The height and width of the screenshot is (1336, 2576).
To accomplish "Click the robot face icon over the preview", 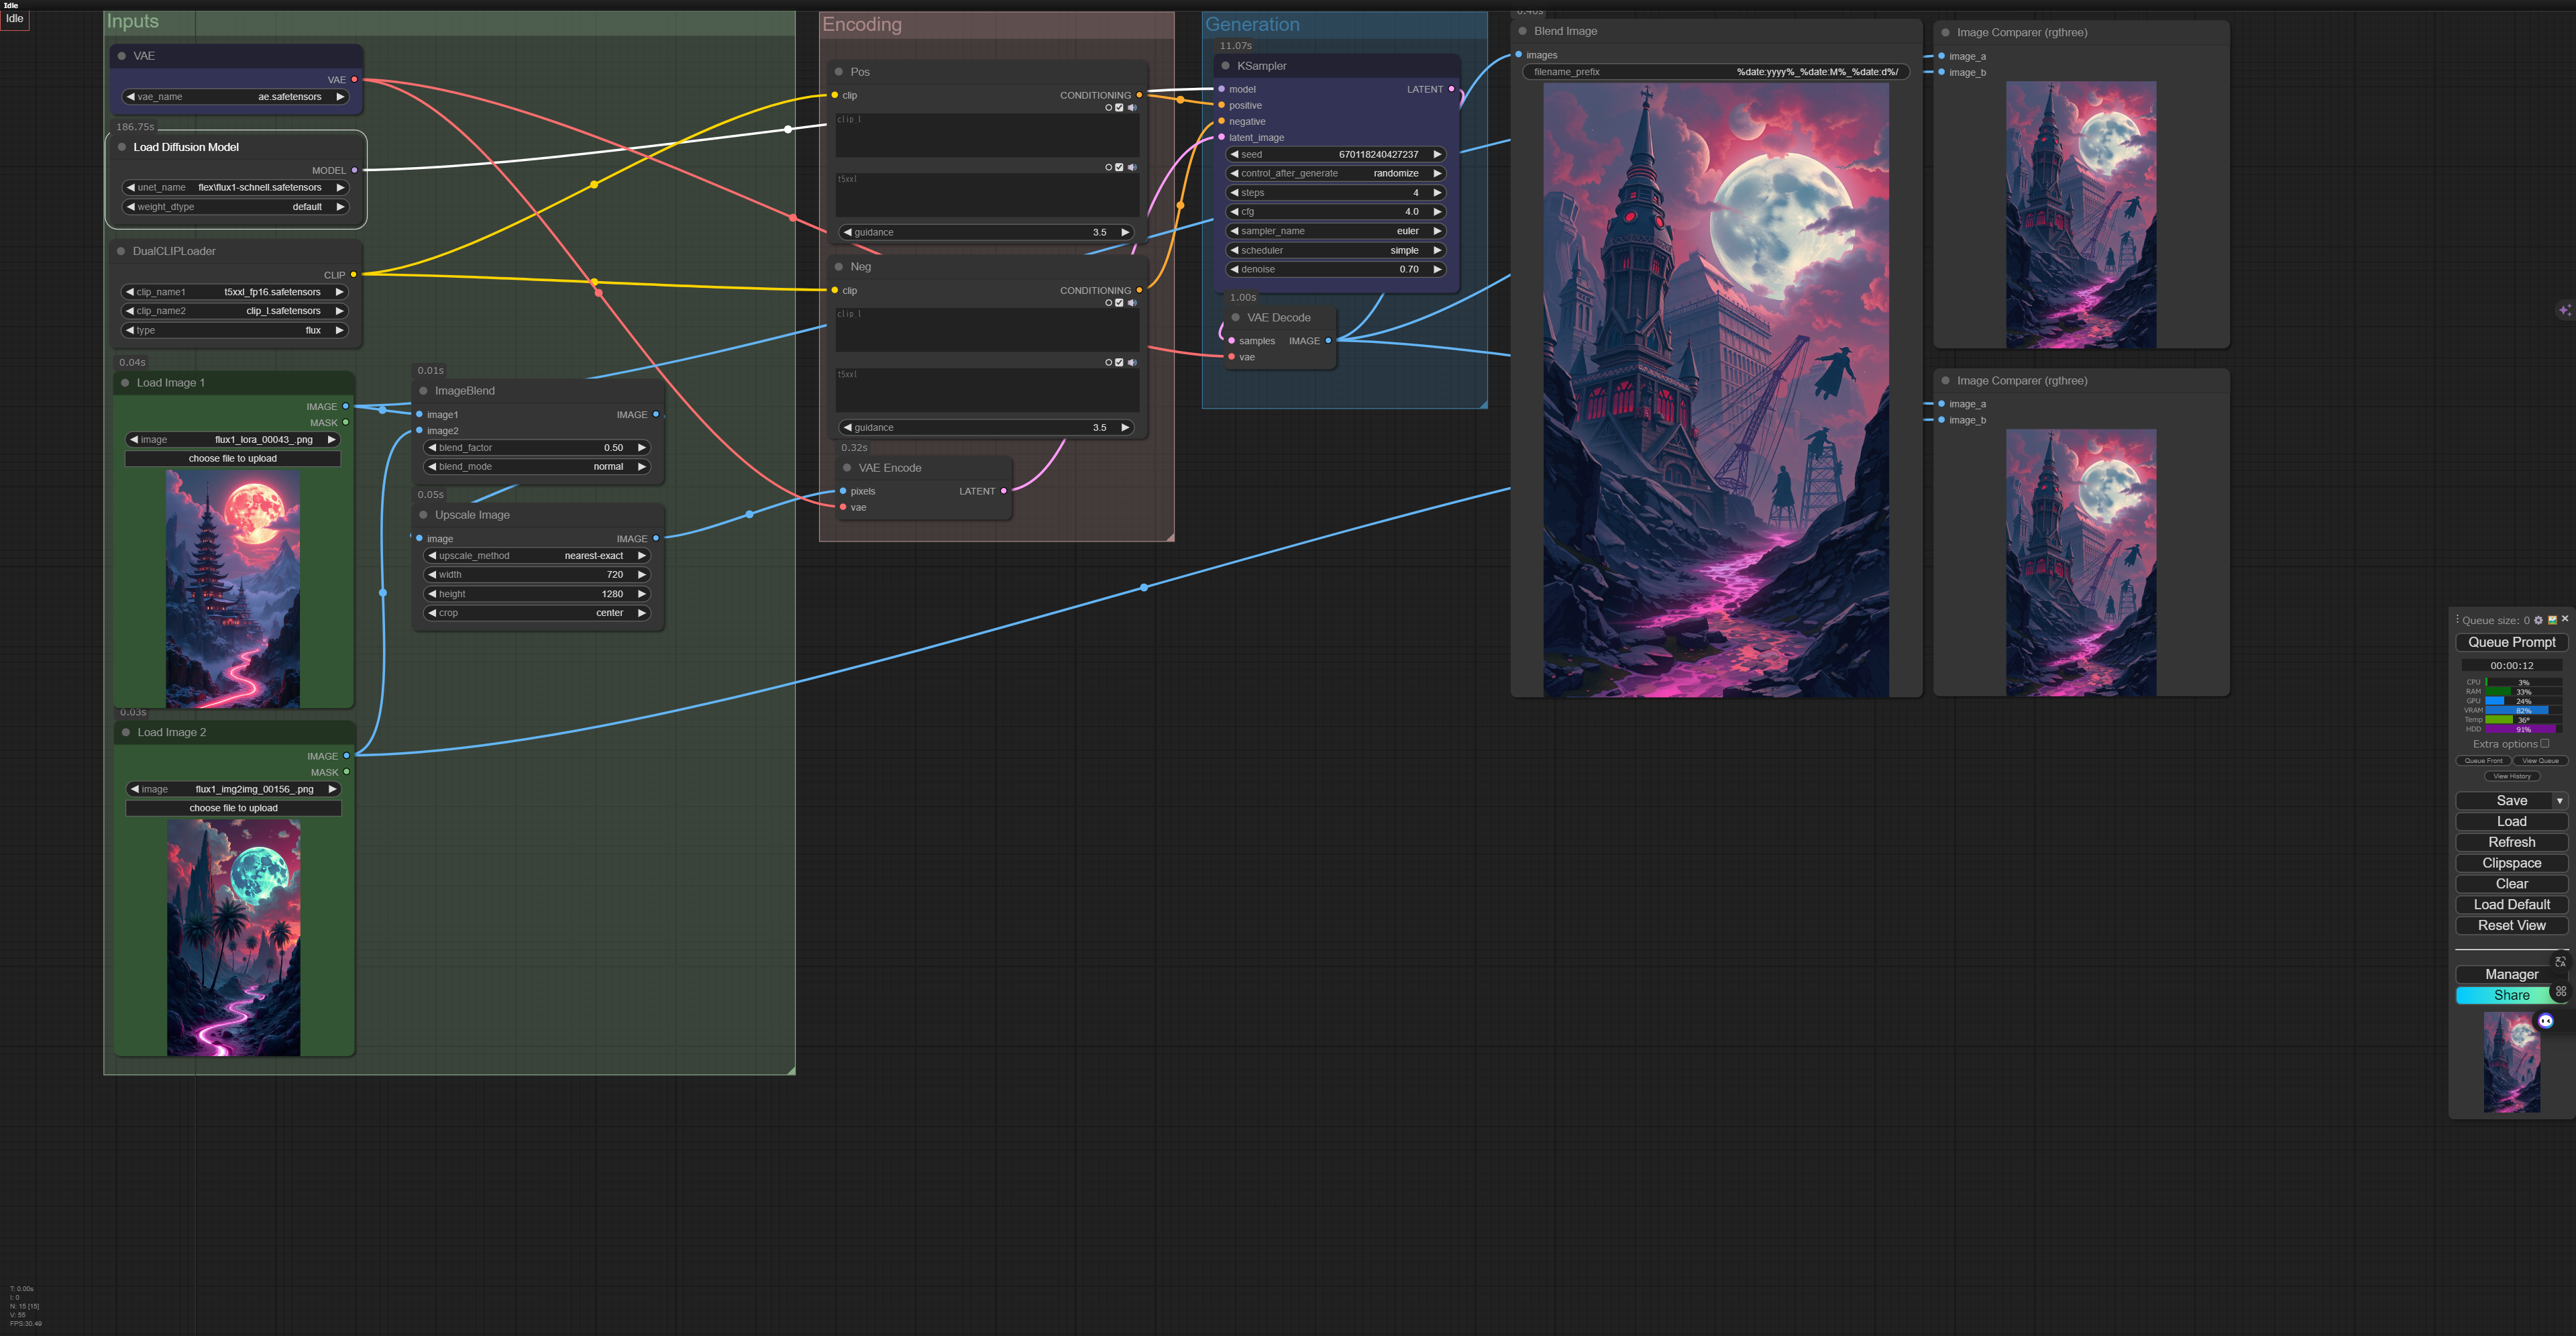I will tap(2546, 1021).
